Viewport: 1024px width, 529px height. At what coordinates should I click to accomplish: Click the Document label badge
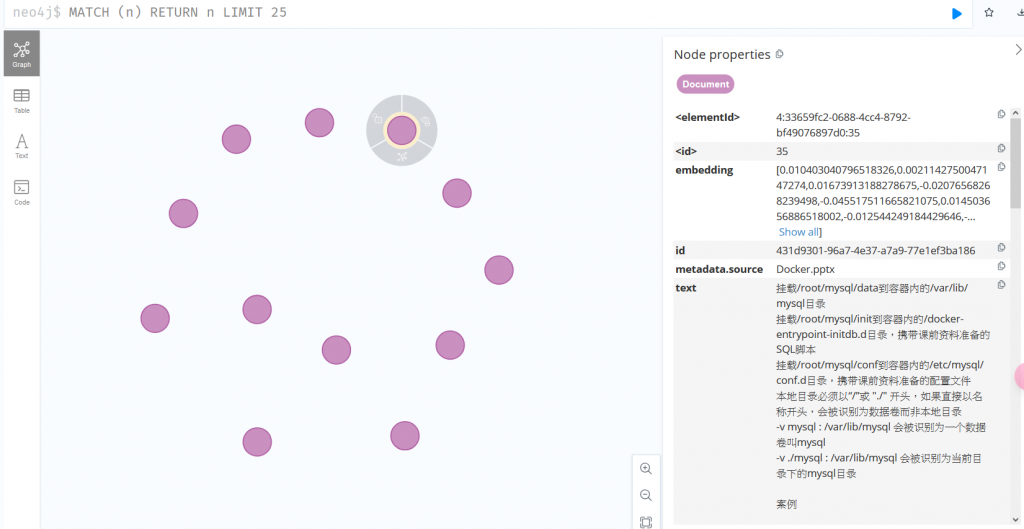click(705, 84)
